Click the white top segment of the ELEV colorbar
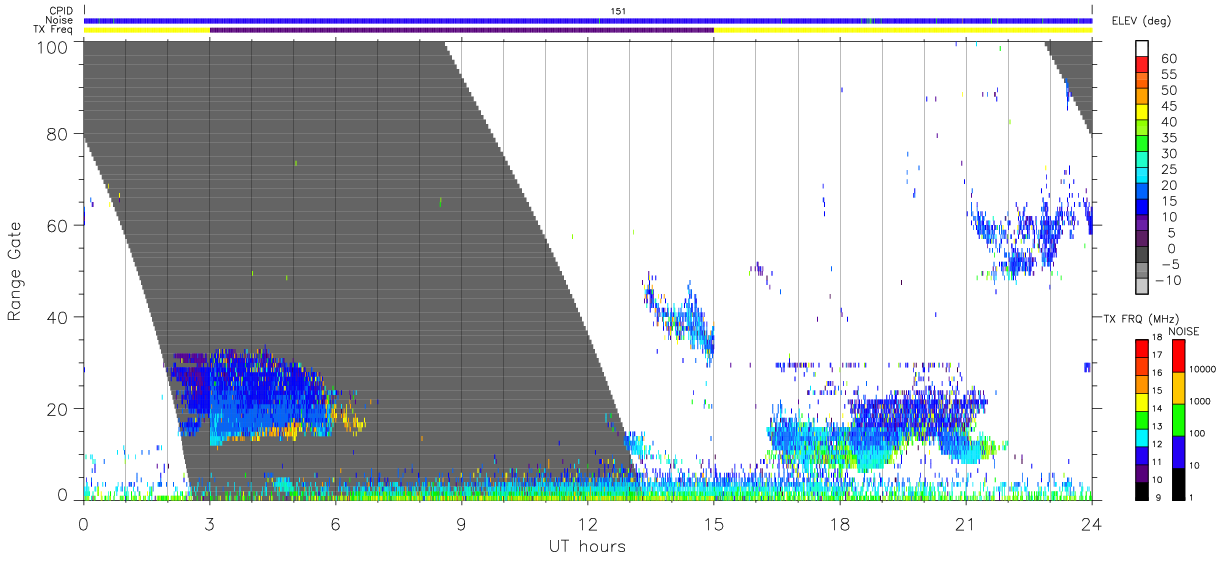The image size is (1228, 567). pyautogui.click(x=1142, y=47)
